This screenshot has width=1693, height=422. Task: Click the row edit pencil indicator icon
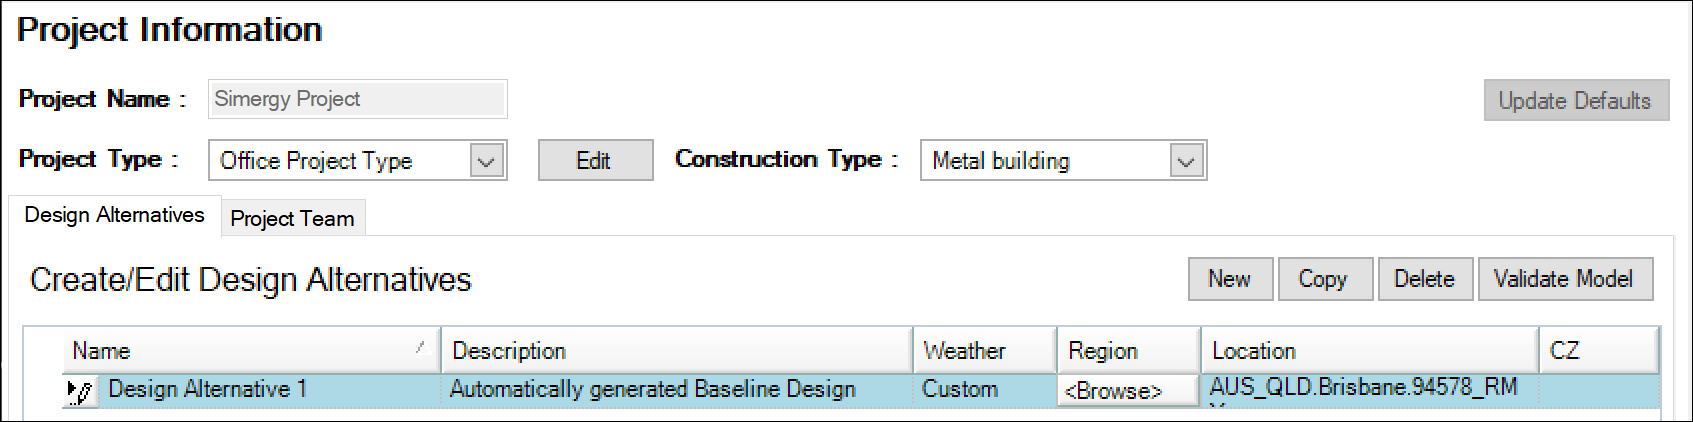click(80, 391)
